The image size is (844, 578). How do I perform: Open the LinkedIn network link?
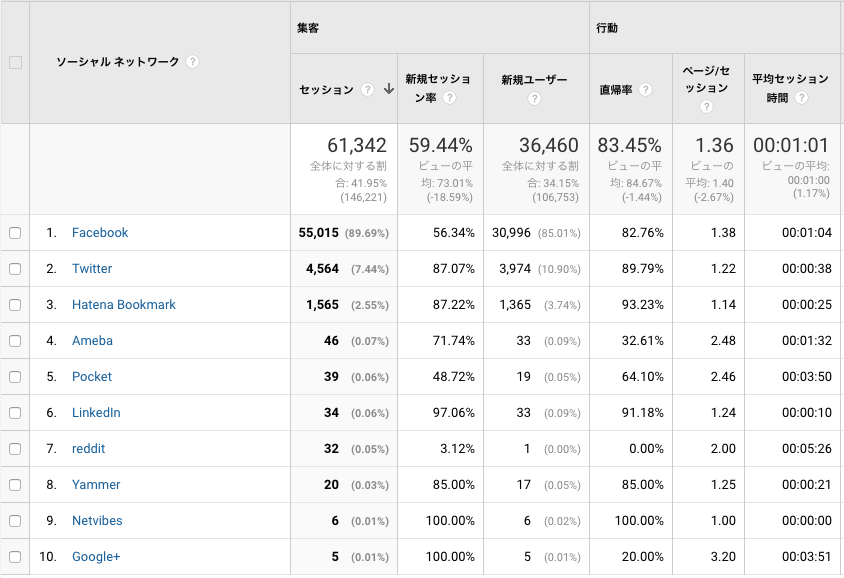pos(96,413)
